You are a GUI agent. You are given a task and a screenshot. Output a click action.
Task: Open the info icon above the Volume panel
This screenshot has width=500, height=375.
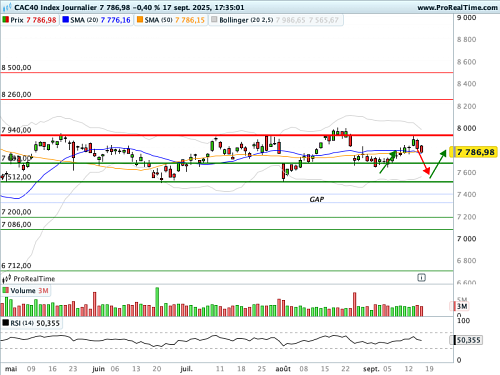point(422,277)
